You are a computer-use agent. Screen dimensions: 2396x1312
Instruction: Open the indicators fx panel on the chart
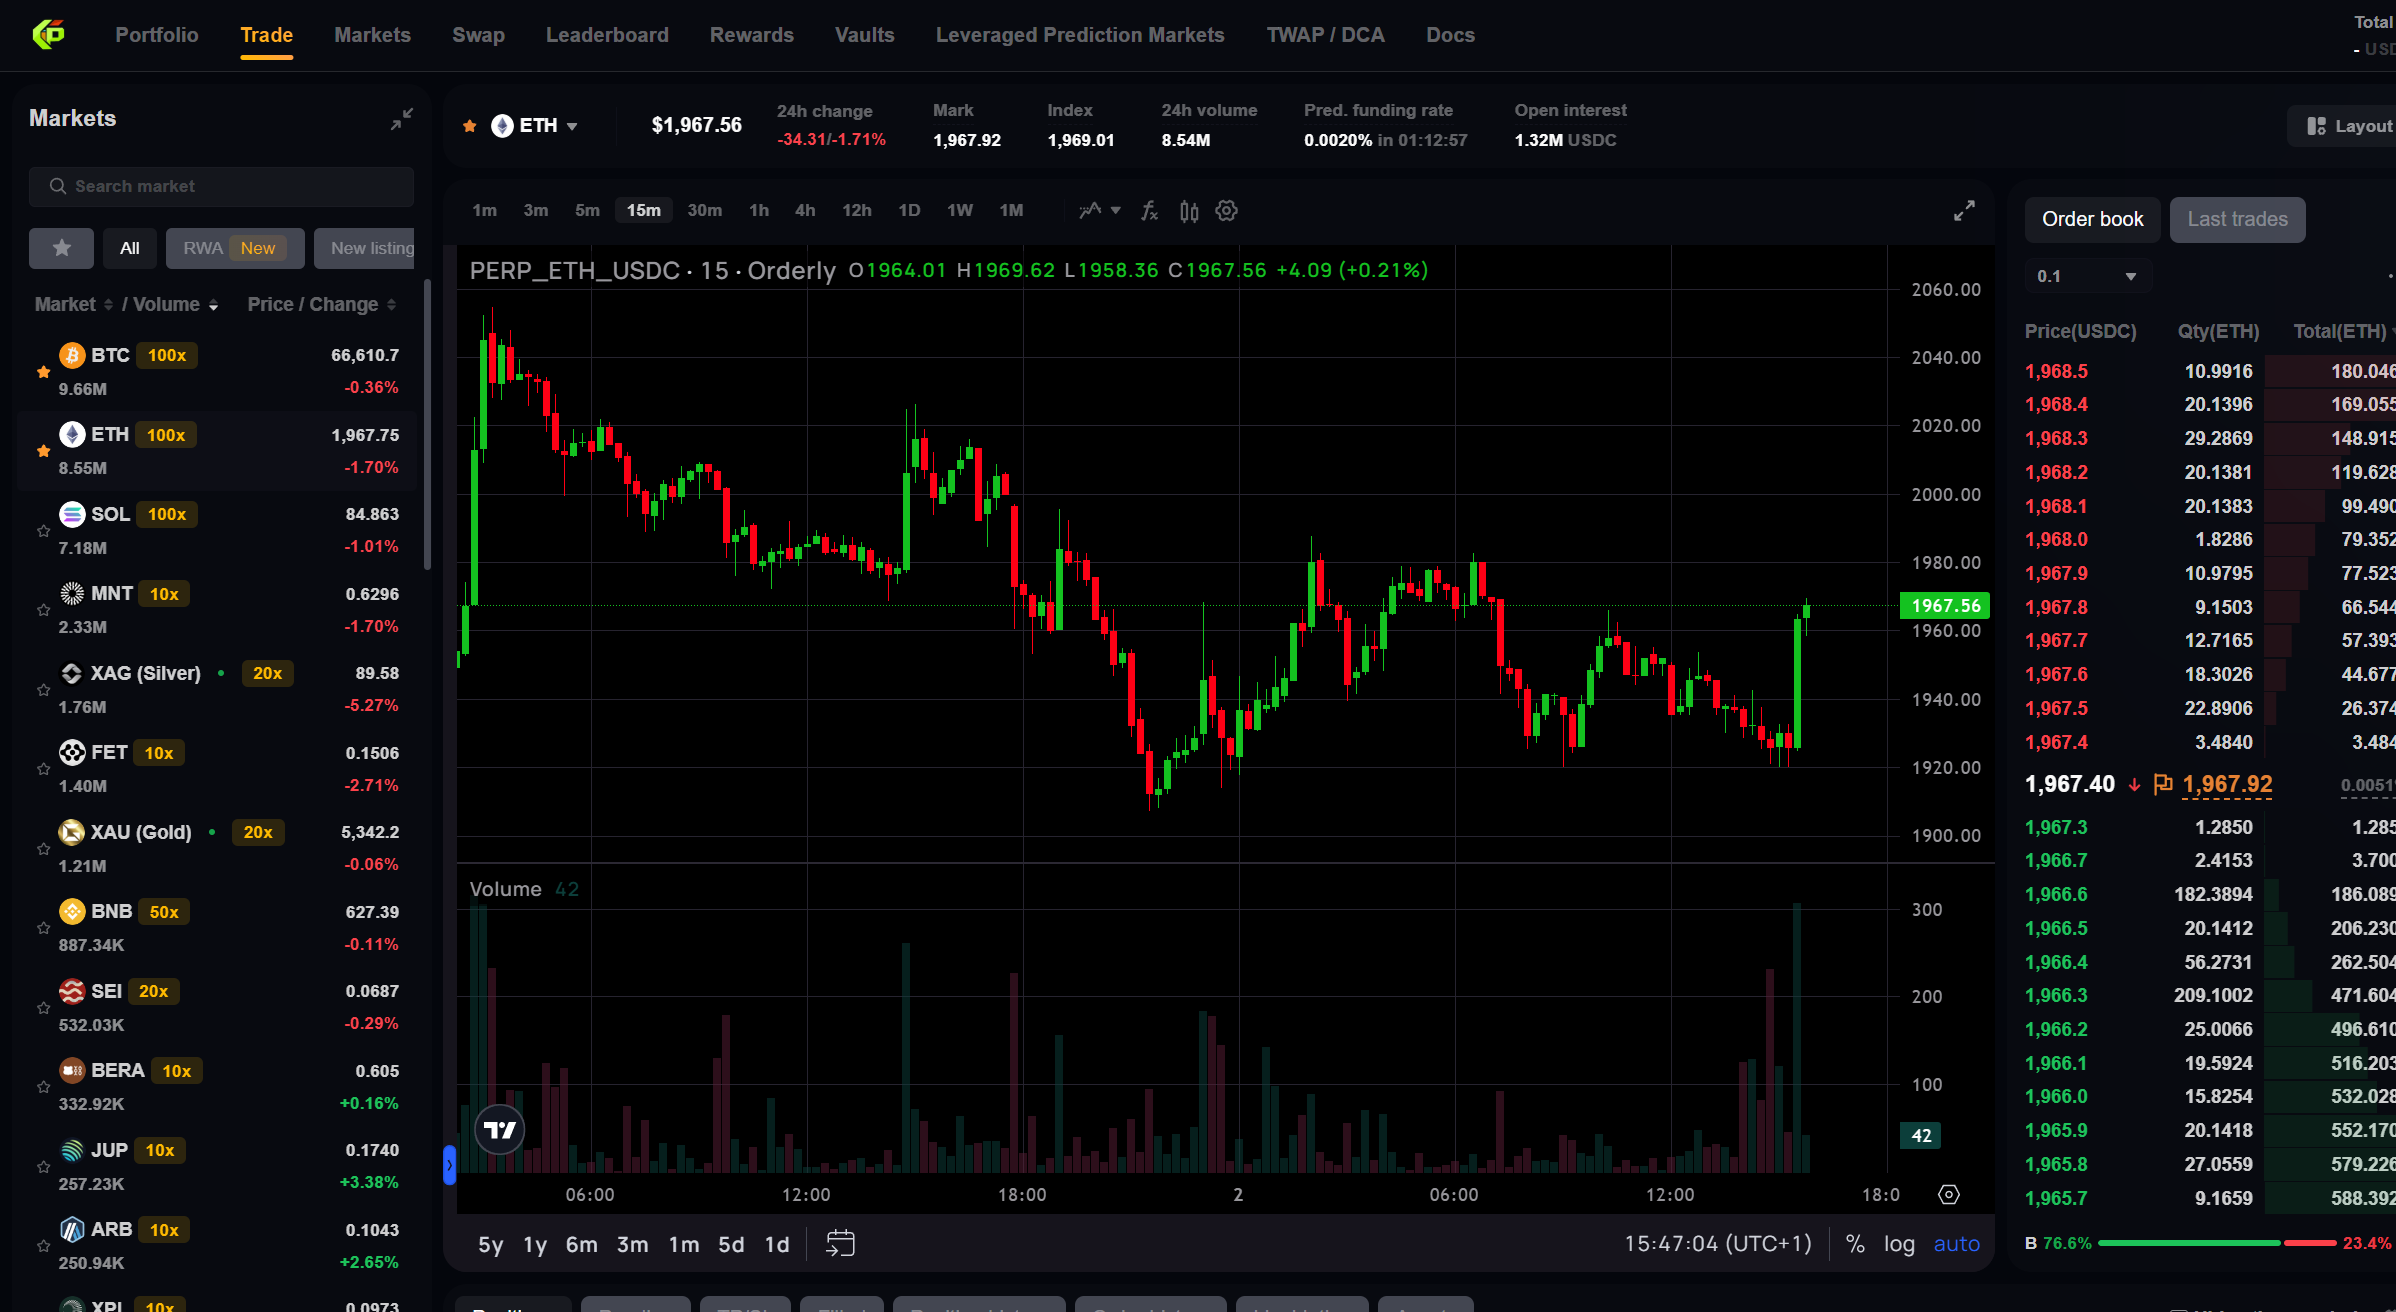pos(1148,211)
